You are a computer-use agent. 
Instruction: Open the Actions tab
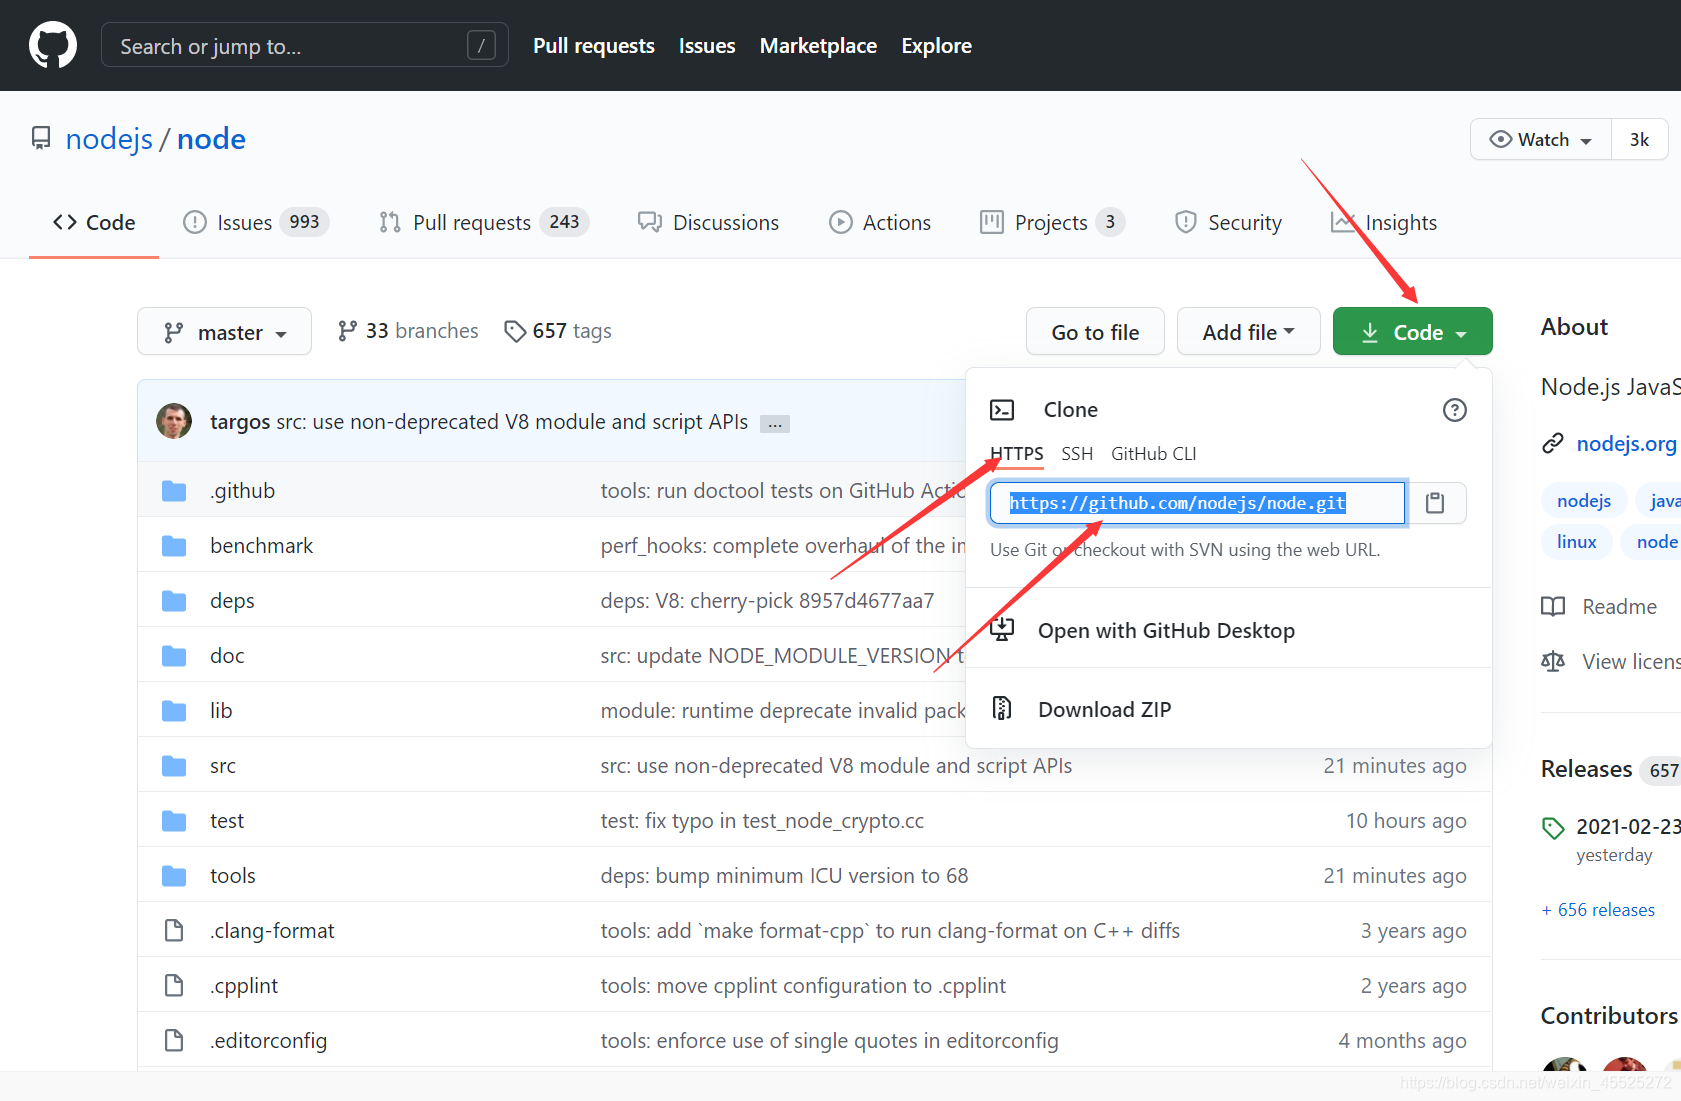click(880, 223)
